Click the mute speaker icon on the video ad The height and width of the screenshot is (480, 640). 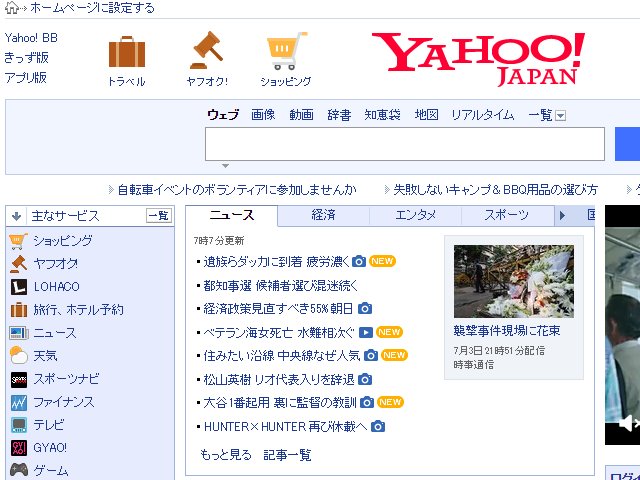point(629,423)
